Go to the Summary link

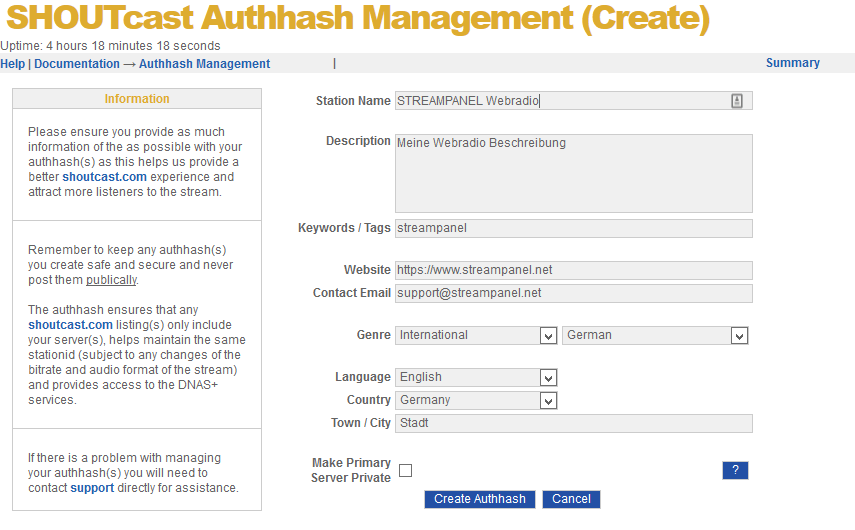pyautogui.click(x=793, y=63)
